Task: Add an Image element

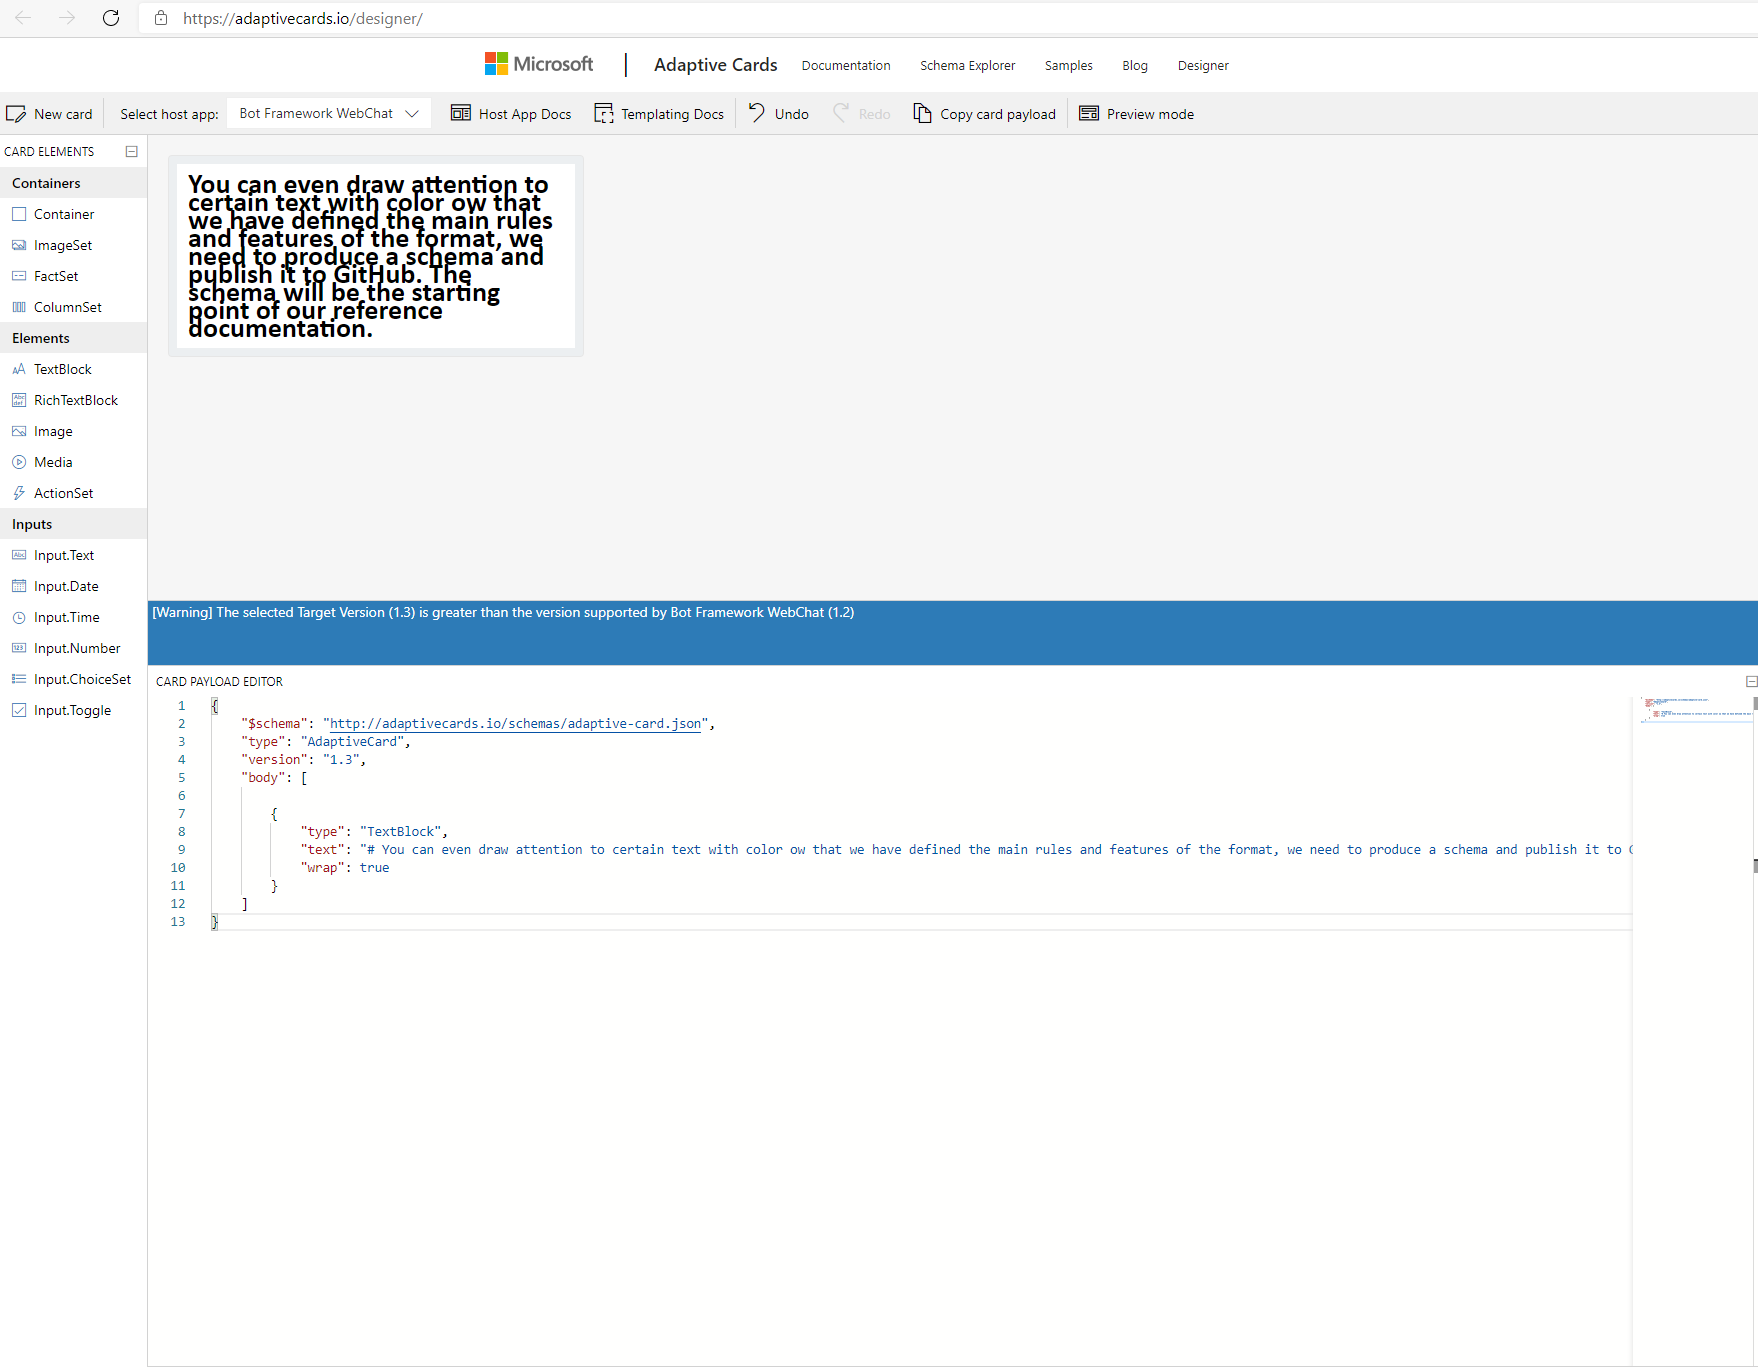Action: pyautogui.click(x=52, y=431)
